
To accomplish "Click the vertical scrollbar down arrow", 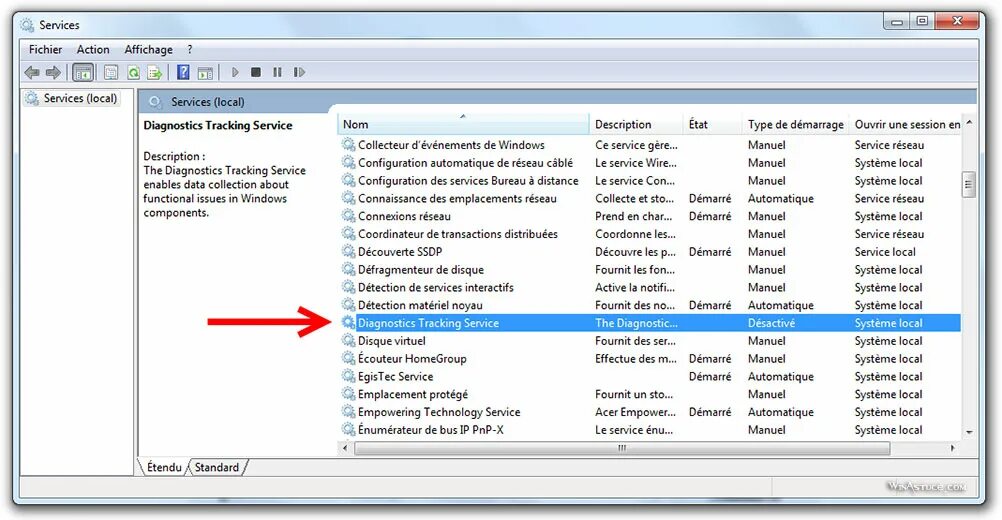I will (x=969, y=432).
